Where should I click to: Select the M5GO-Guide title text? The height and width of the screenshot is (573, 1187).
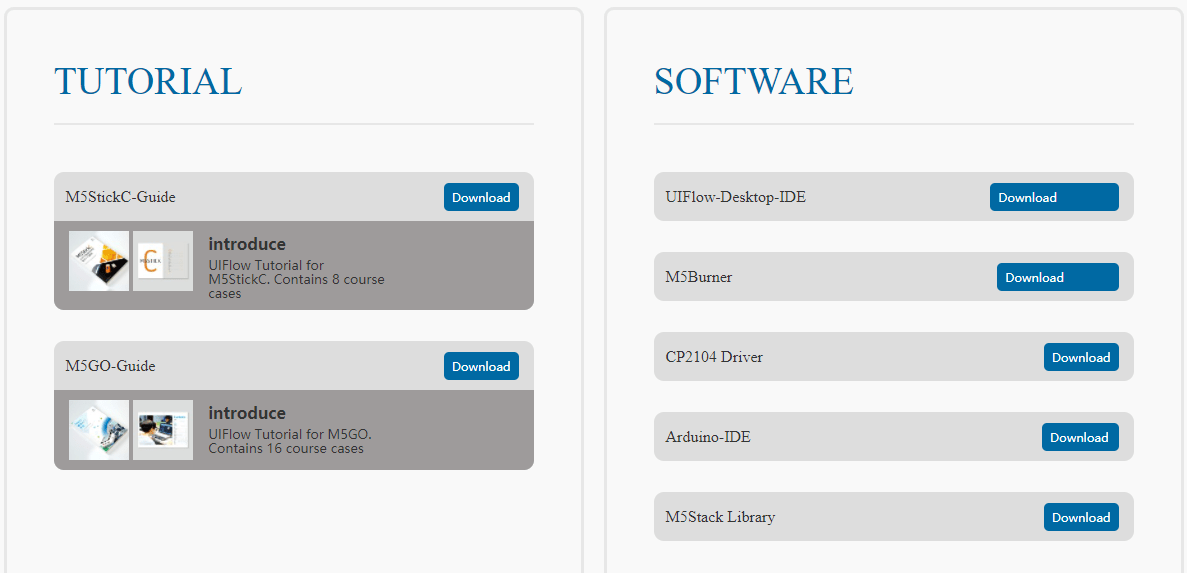point(110,366)
